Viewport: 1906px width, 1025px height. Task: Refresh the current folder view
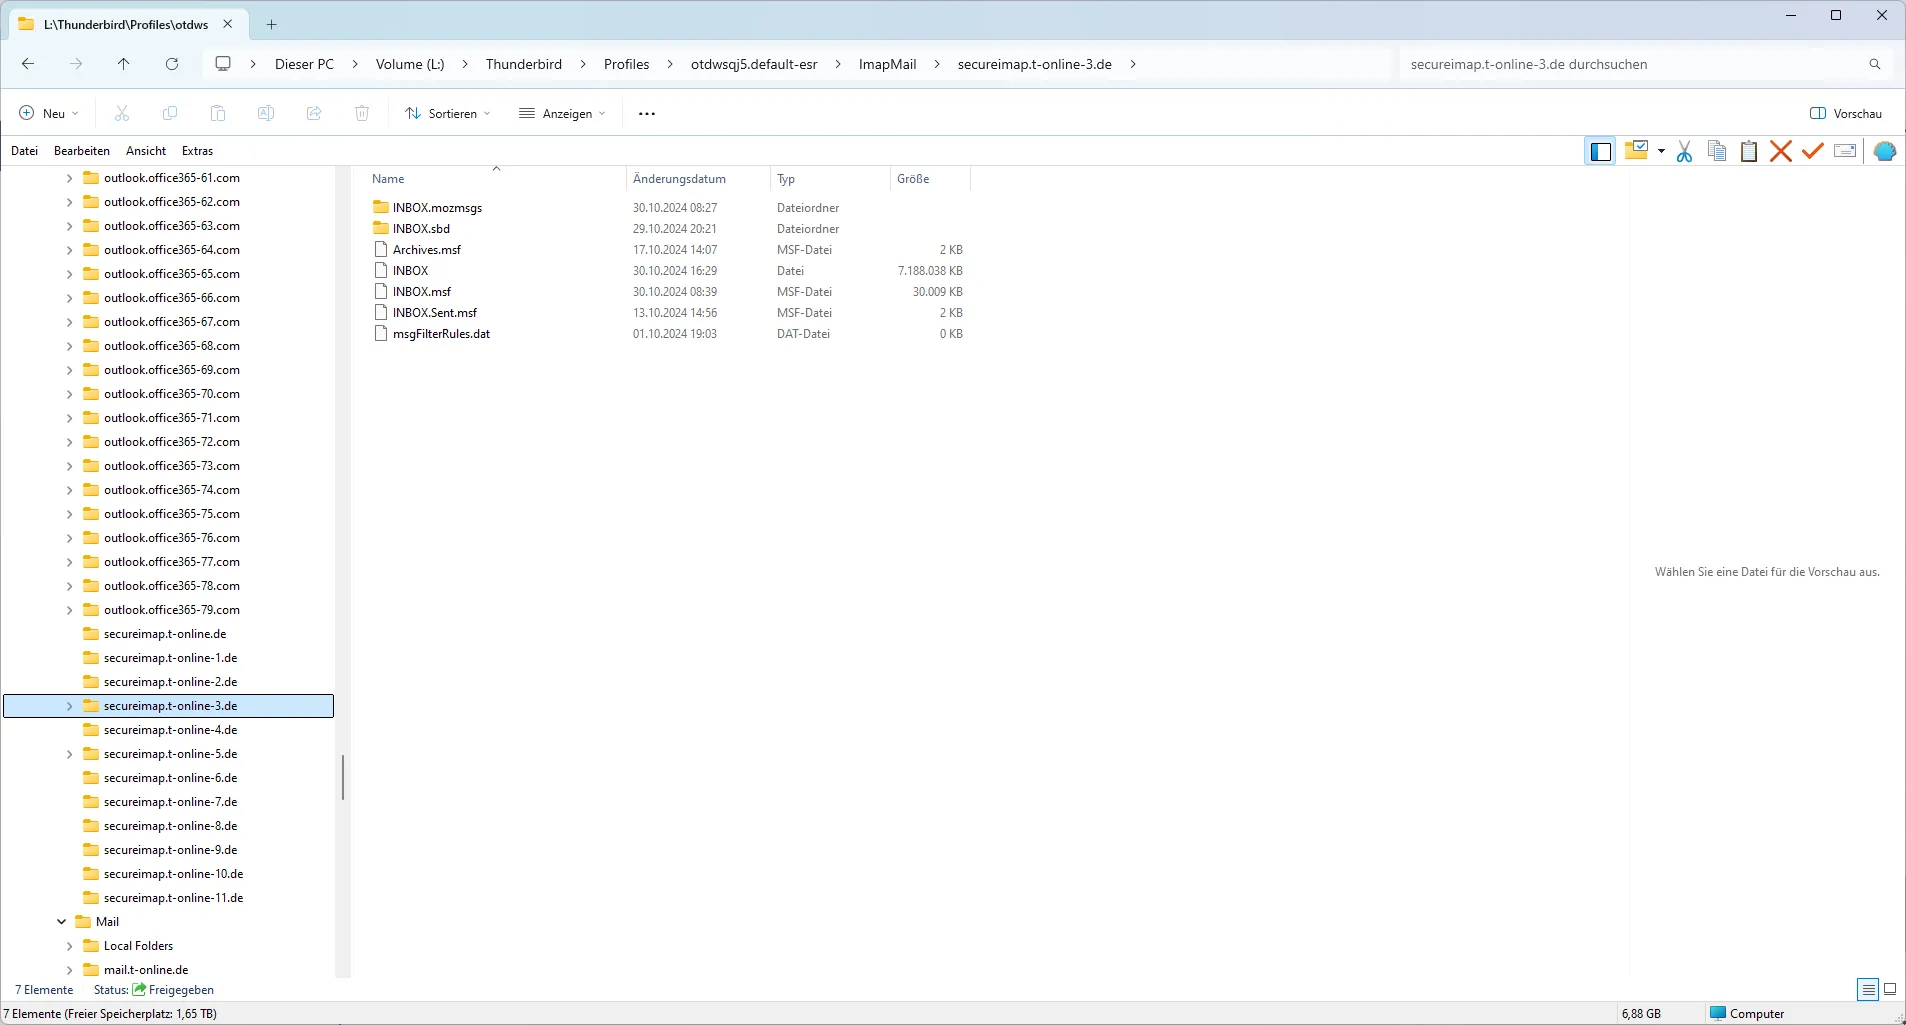click(x=172, y=64)
